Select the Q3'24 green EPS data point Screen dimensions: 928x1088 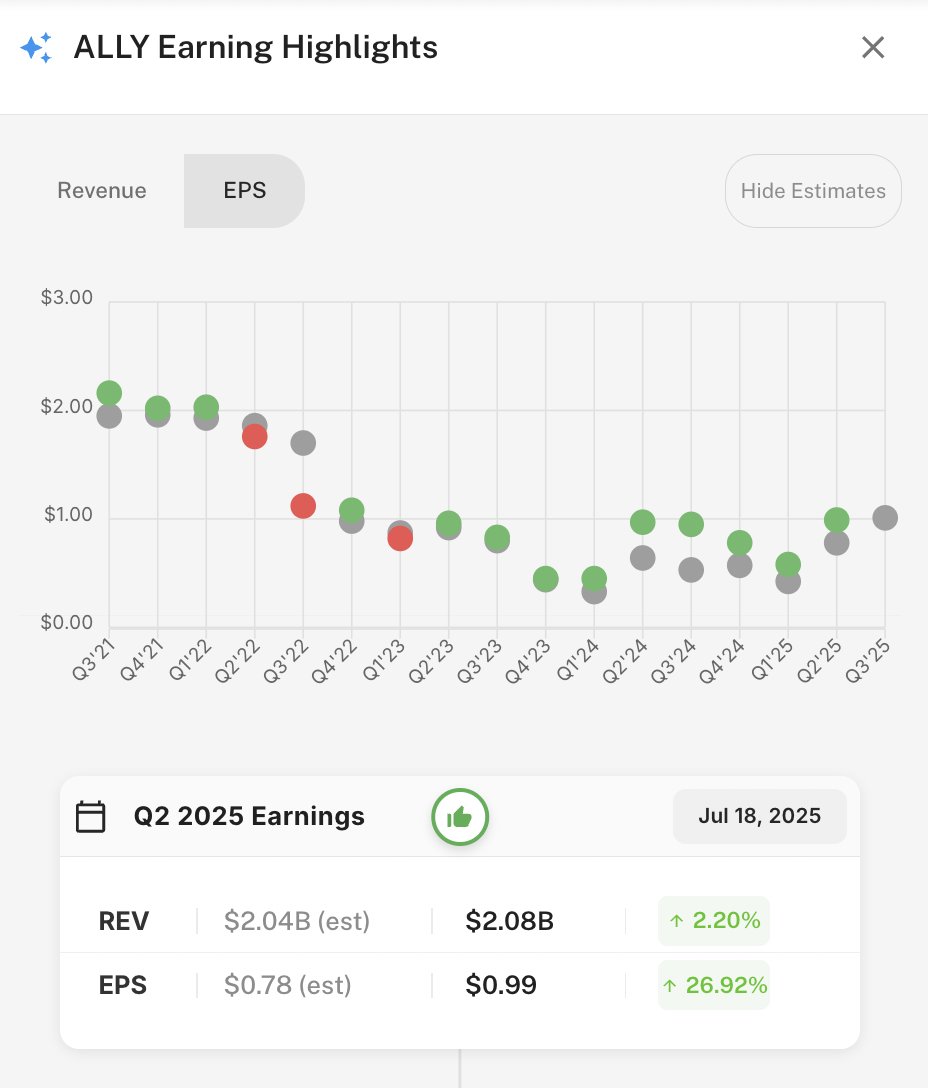tap(691, 524)
